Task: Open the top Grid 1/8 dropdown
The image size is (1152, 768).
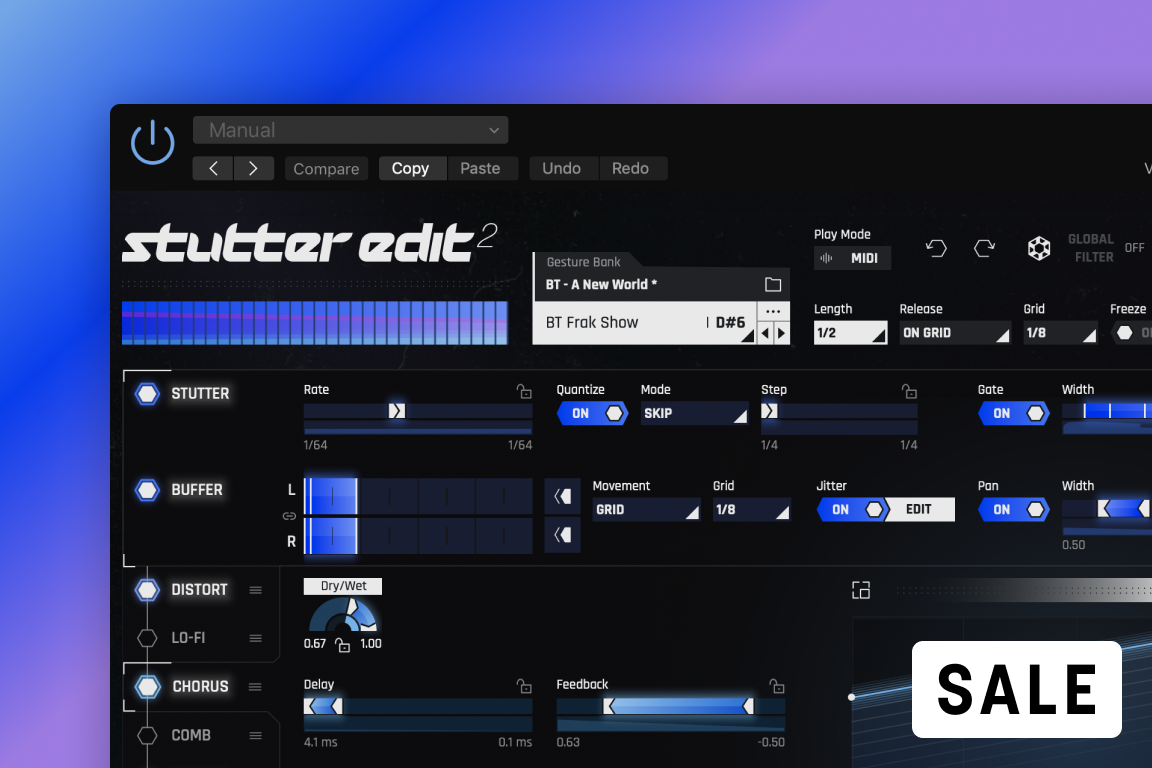Action: tap(1060, 333)
